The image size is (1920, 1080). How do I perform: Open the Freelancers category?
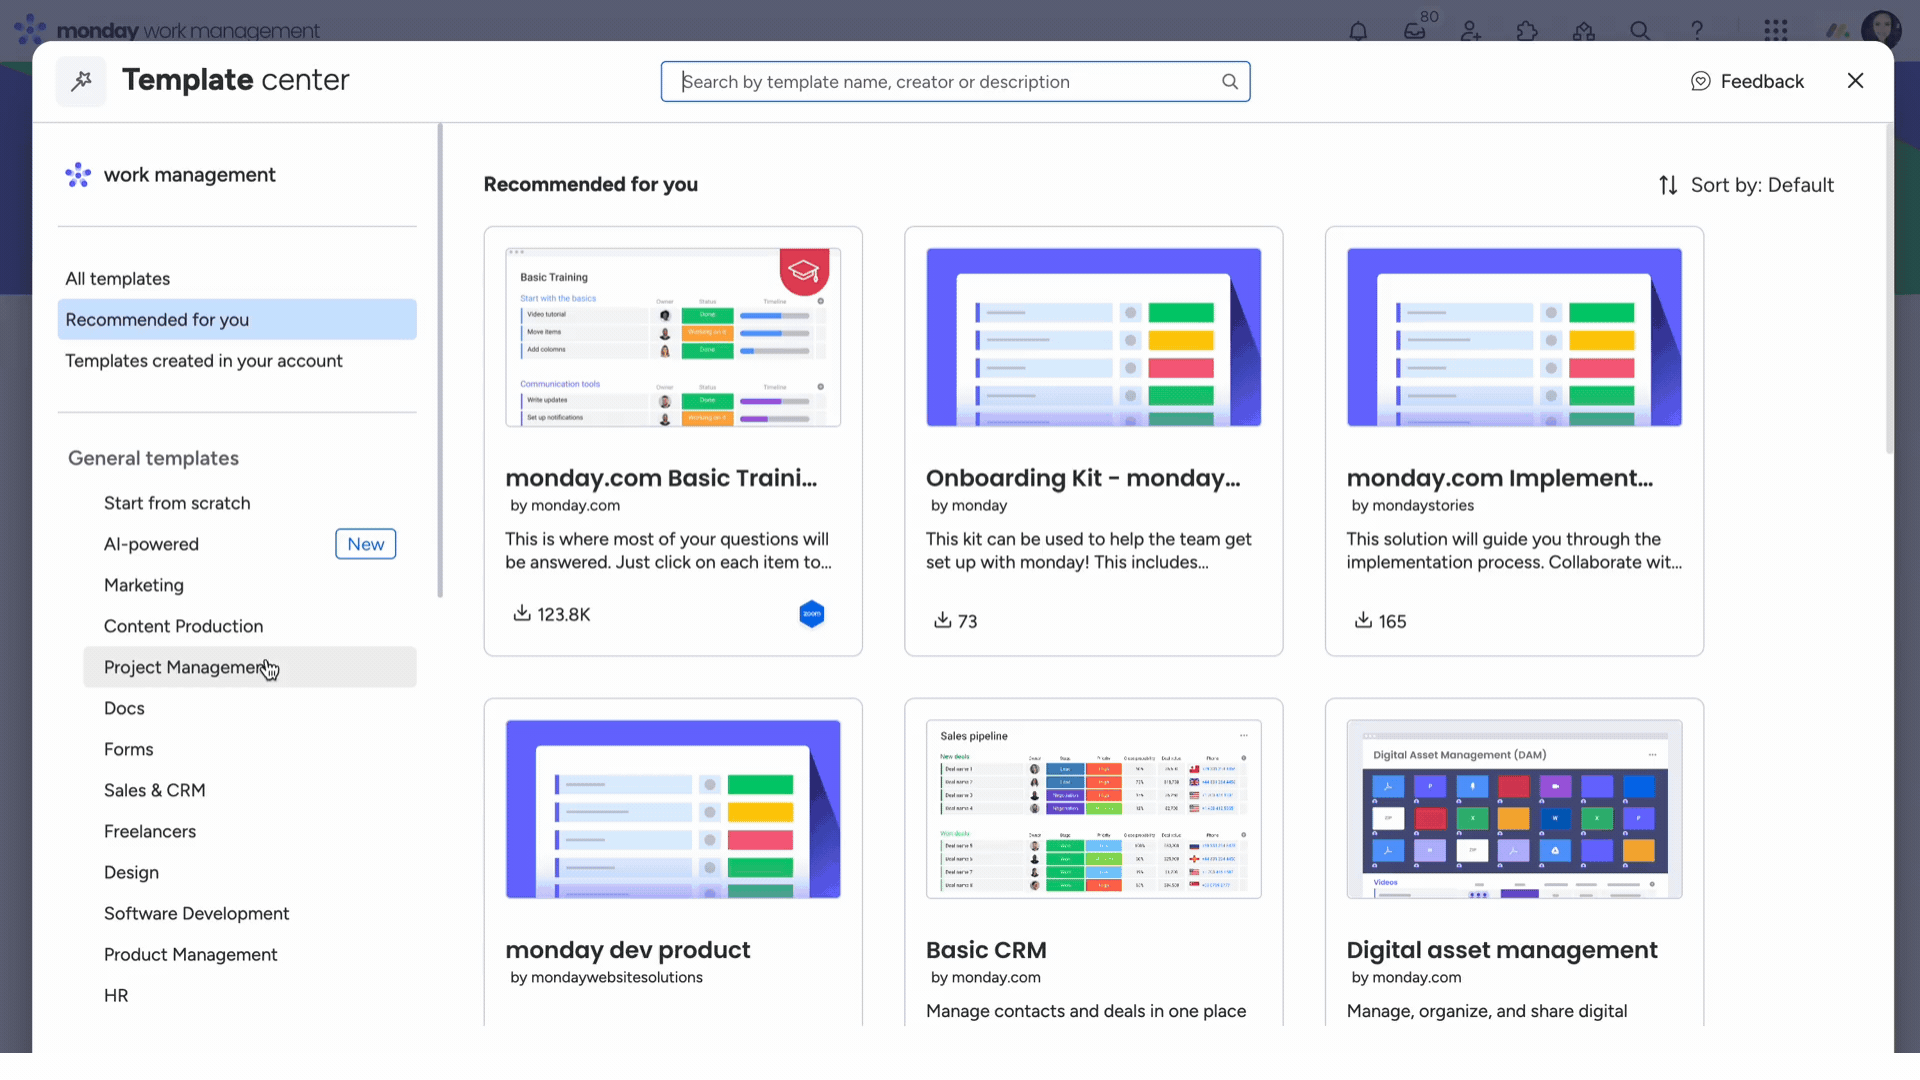(250, 831)
